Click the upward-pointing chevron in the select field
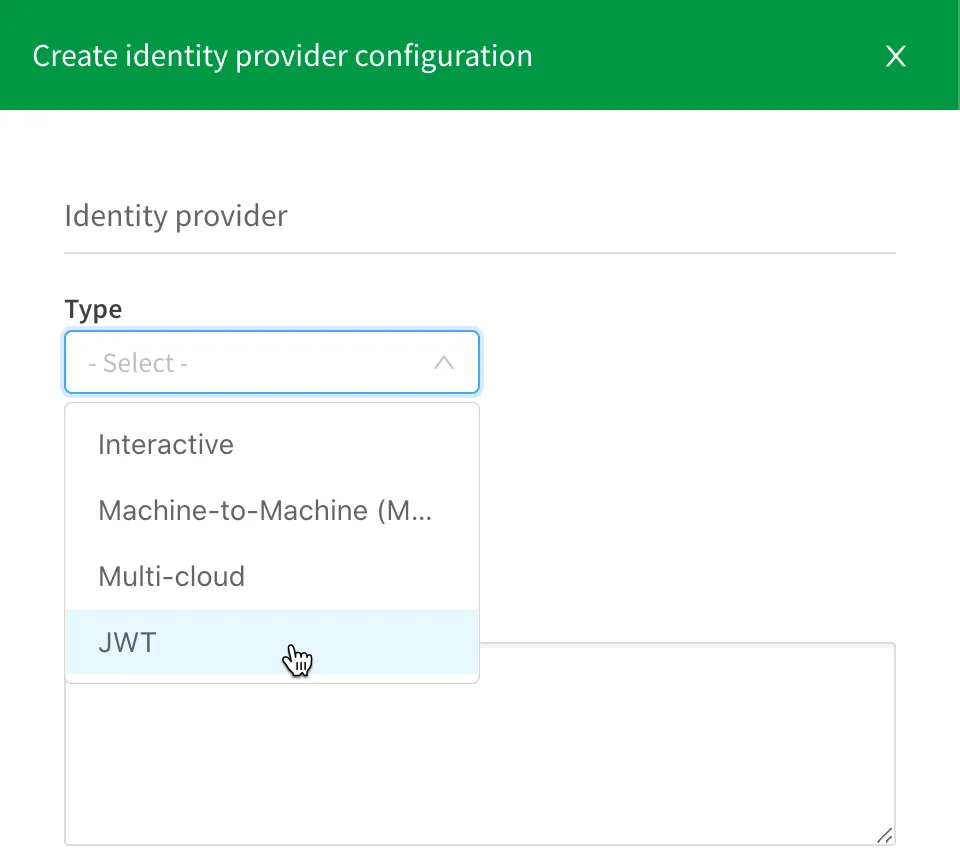The width and height of the screenshot is (960, 862). (x=444, y=362)
